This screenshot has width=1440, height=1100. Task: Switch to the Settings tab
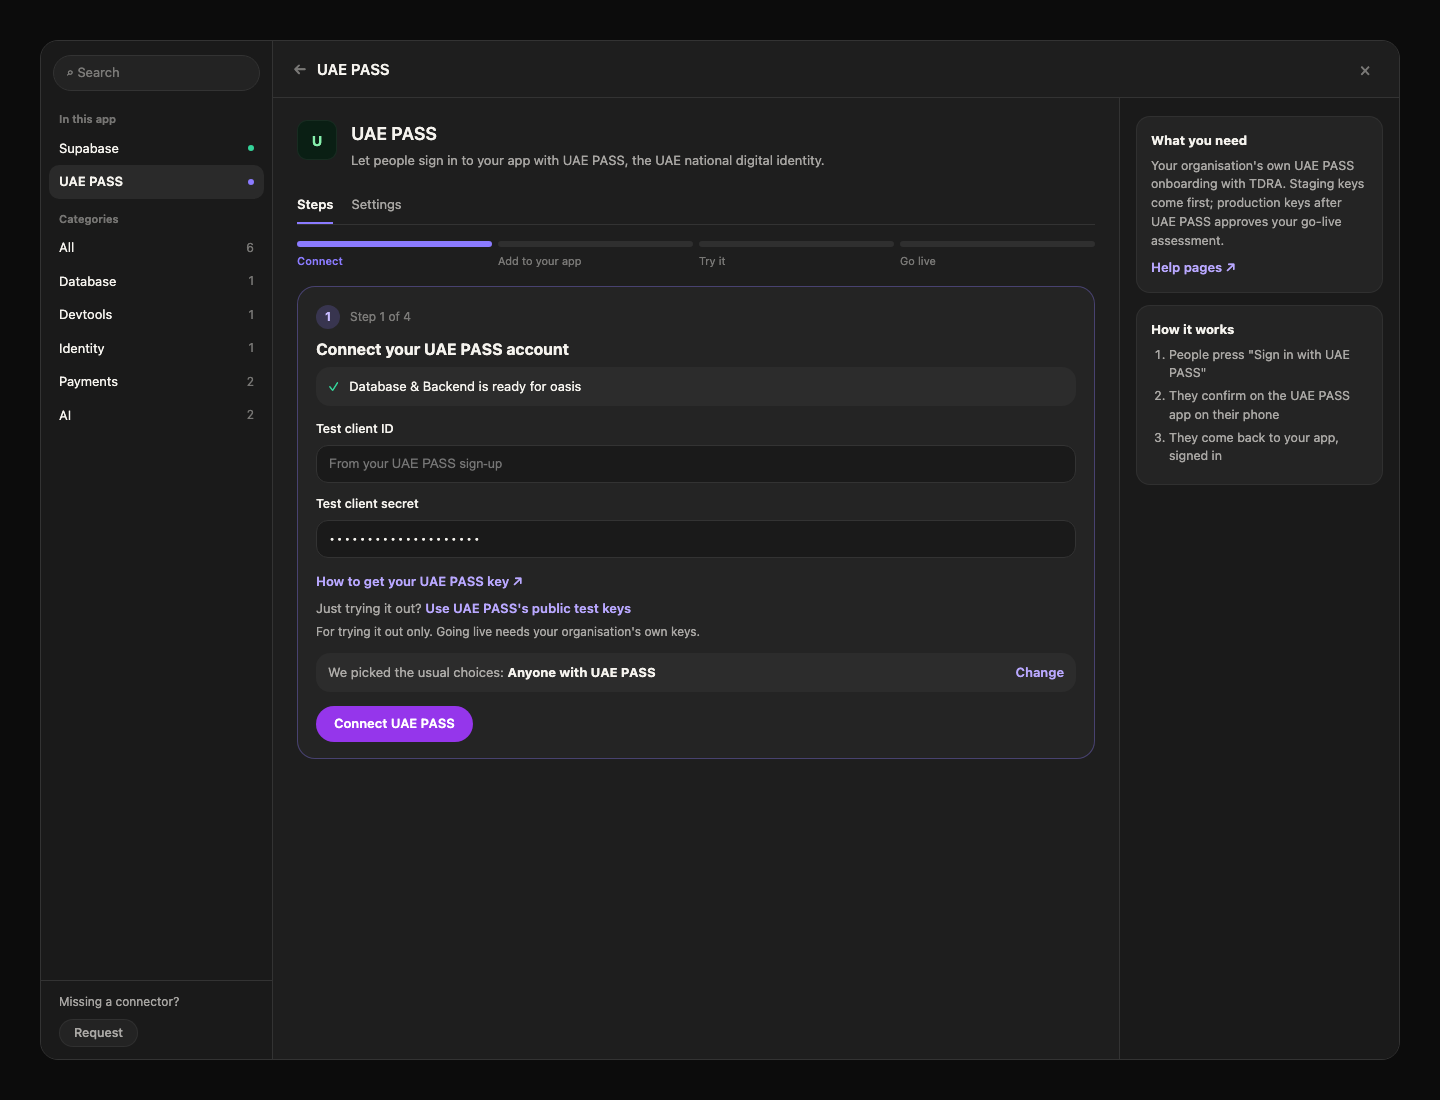pyautogui.click(x=376, y=205)
